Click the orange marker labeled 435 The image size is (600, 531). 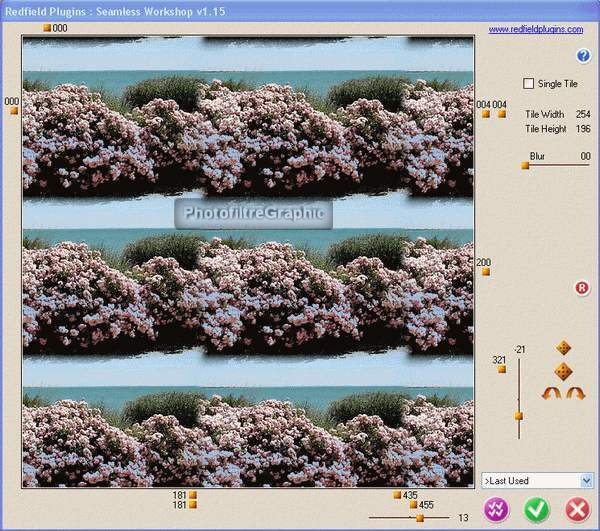tap(397, 495)
